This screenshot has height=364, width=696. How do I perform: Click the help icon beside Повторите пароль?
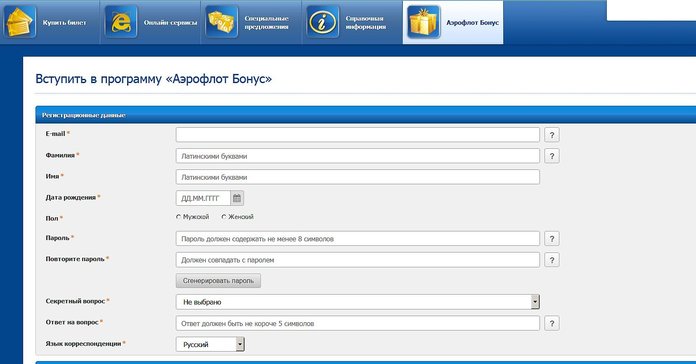coord(552,260)
